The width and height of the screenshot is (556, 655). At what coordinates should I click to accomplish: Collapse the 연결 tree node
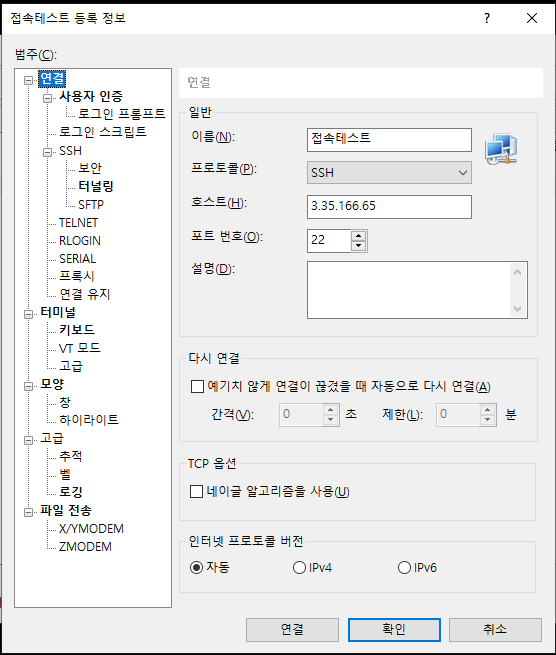tap(28, 80)
